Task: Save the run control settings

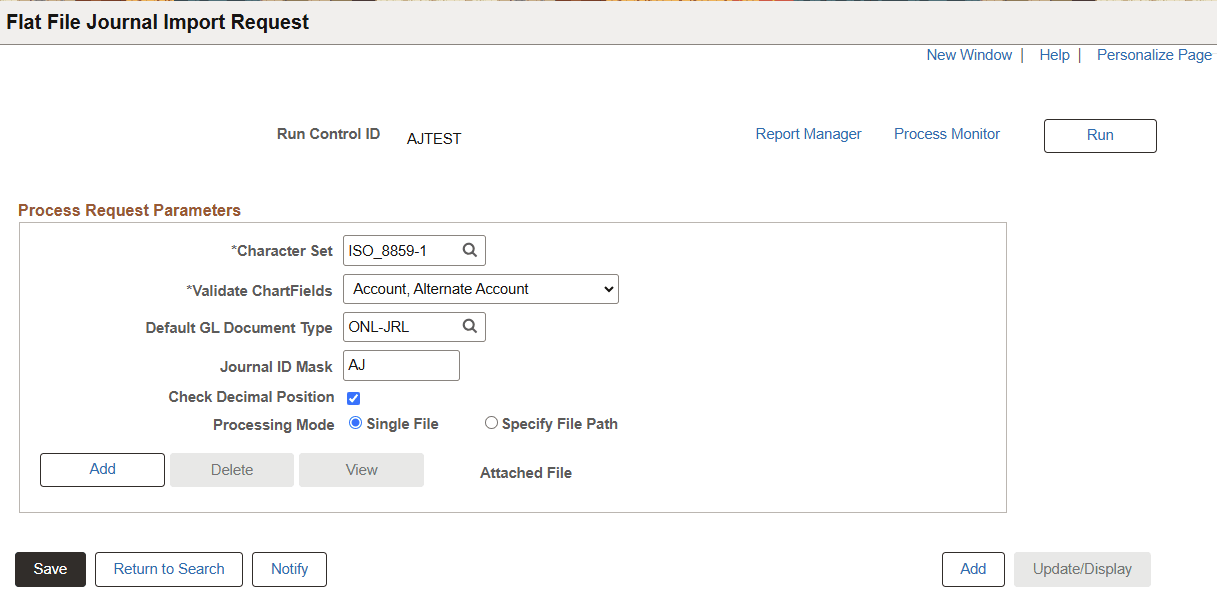Action: click(49, 569)
